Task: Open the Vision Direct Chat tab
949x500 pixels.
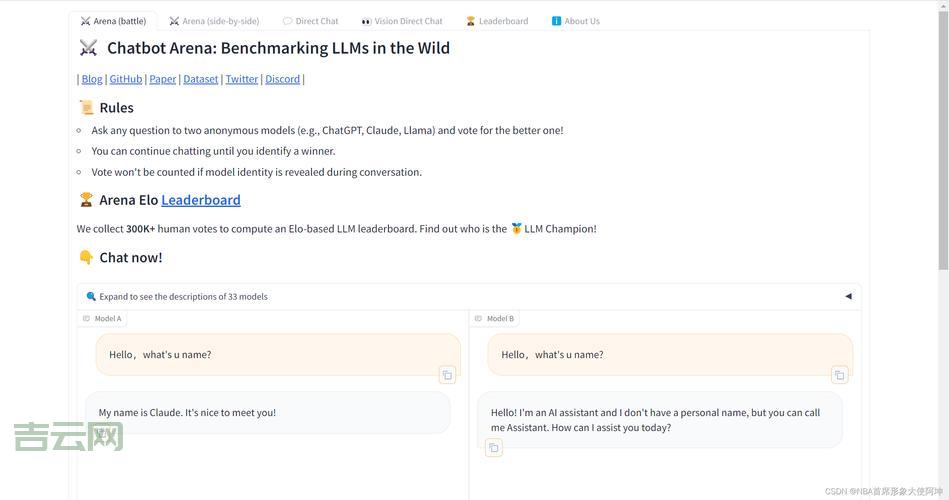Action: point(402,21)
